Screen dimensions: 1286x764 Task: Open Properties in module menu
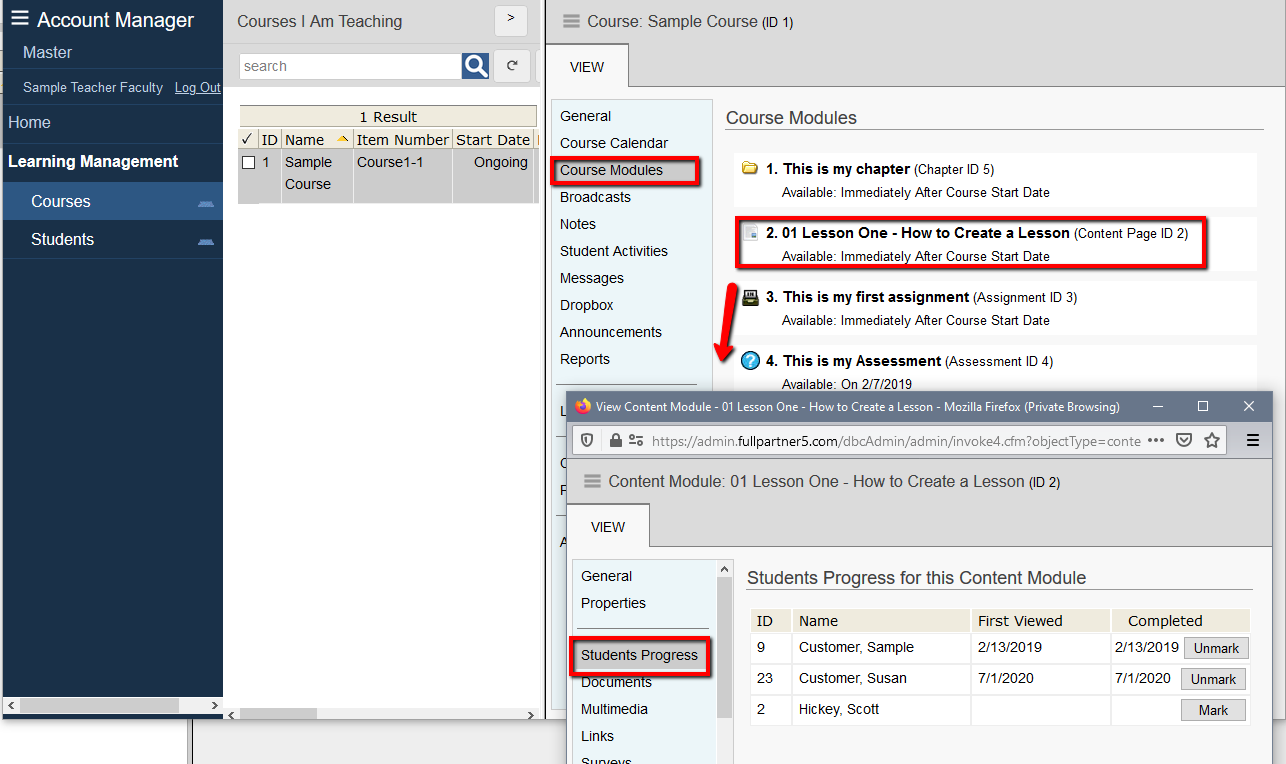pyautogui.click(x=613, y=603)
